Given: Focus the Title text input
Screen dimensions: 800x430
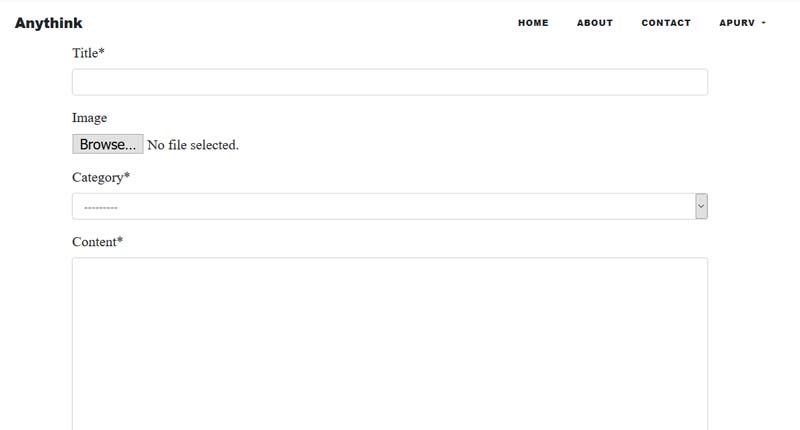Looking at the screenshot, I should pos(390,82).
